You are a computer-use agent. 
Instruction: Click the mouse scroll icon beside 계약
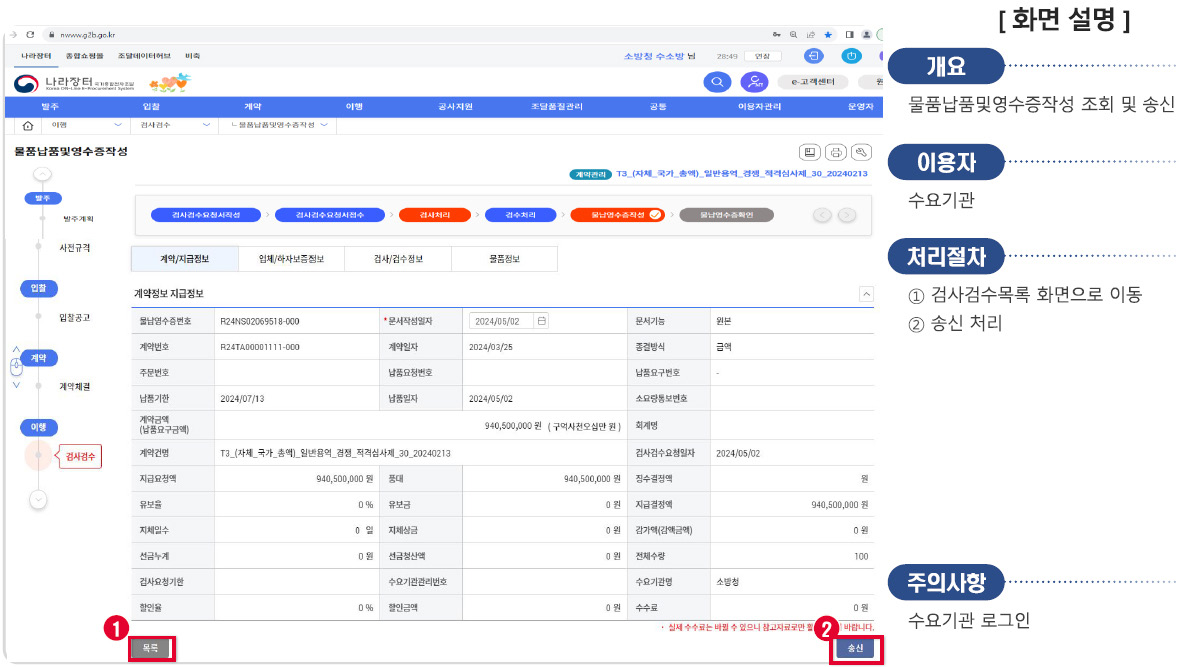pyautogui.click(x=17, y=367)
